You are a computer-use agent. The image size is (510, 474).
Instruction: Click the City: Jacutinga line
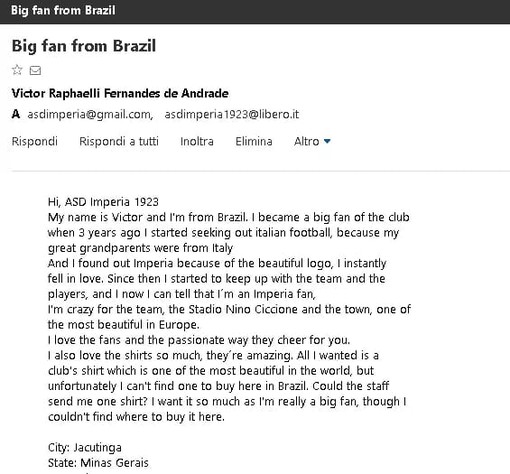click(x=85, y=448)
